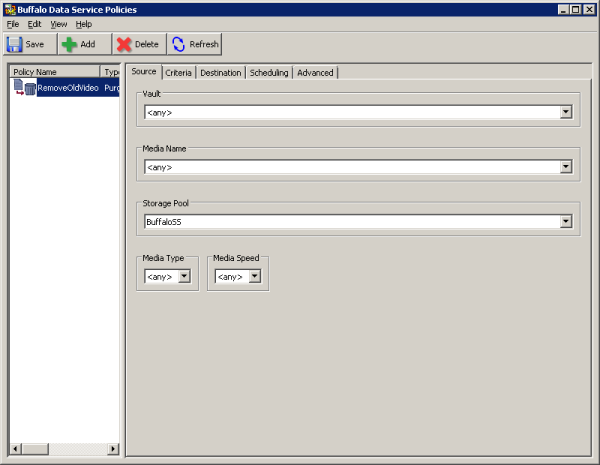Minimize the Buffalo Data Service Policies window

[563, 10]
